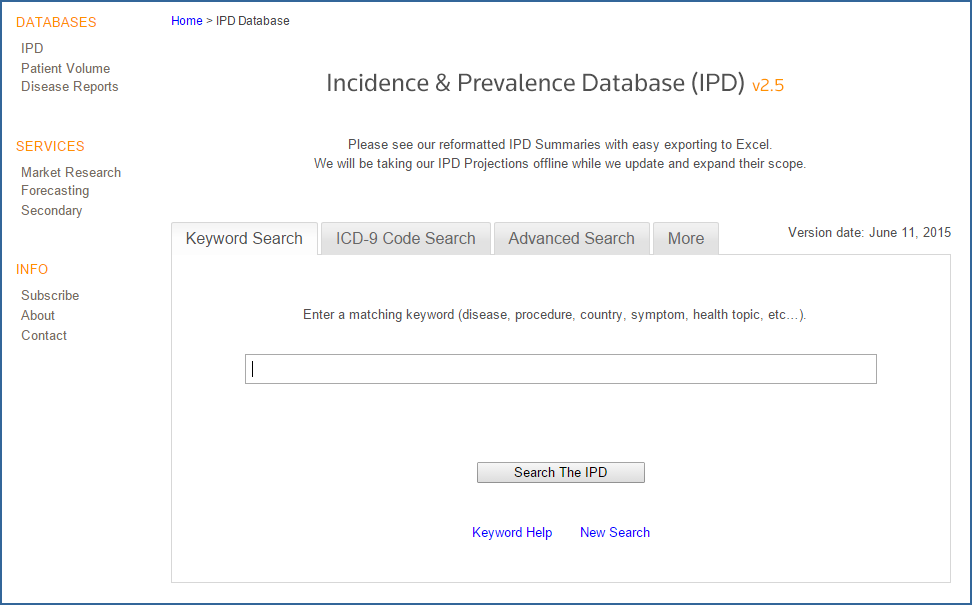Open the Advanced Search tab
The height and width of the screenshot is (605, 972).
[571, 238]
